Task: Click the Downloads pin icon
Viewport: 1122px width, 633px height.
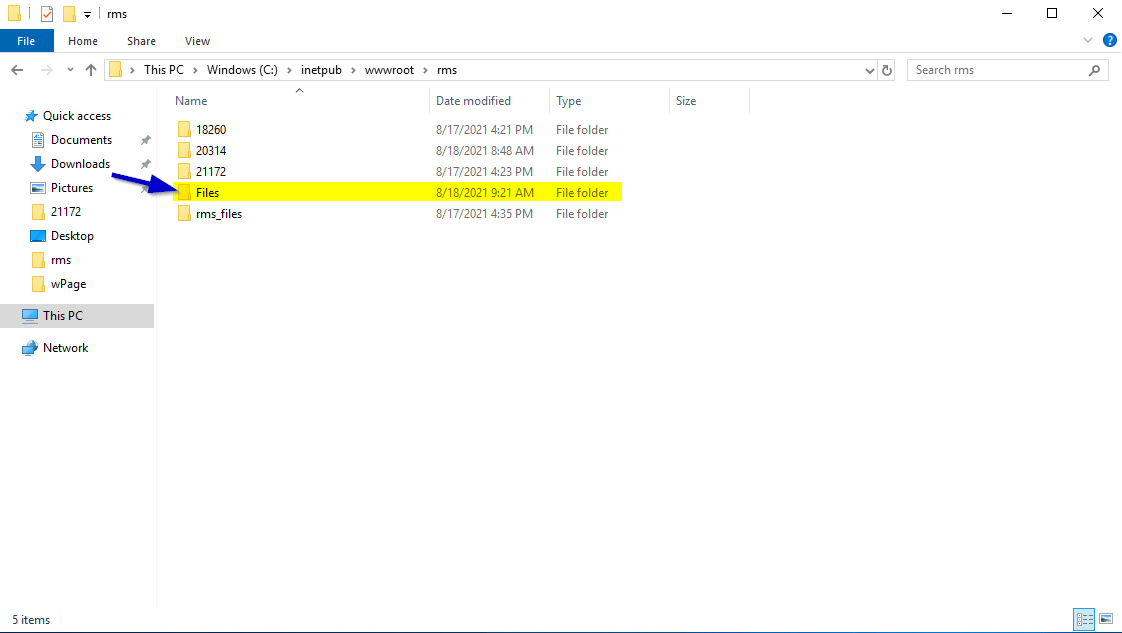Action: (x=145, y=165)
